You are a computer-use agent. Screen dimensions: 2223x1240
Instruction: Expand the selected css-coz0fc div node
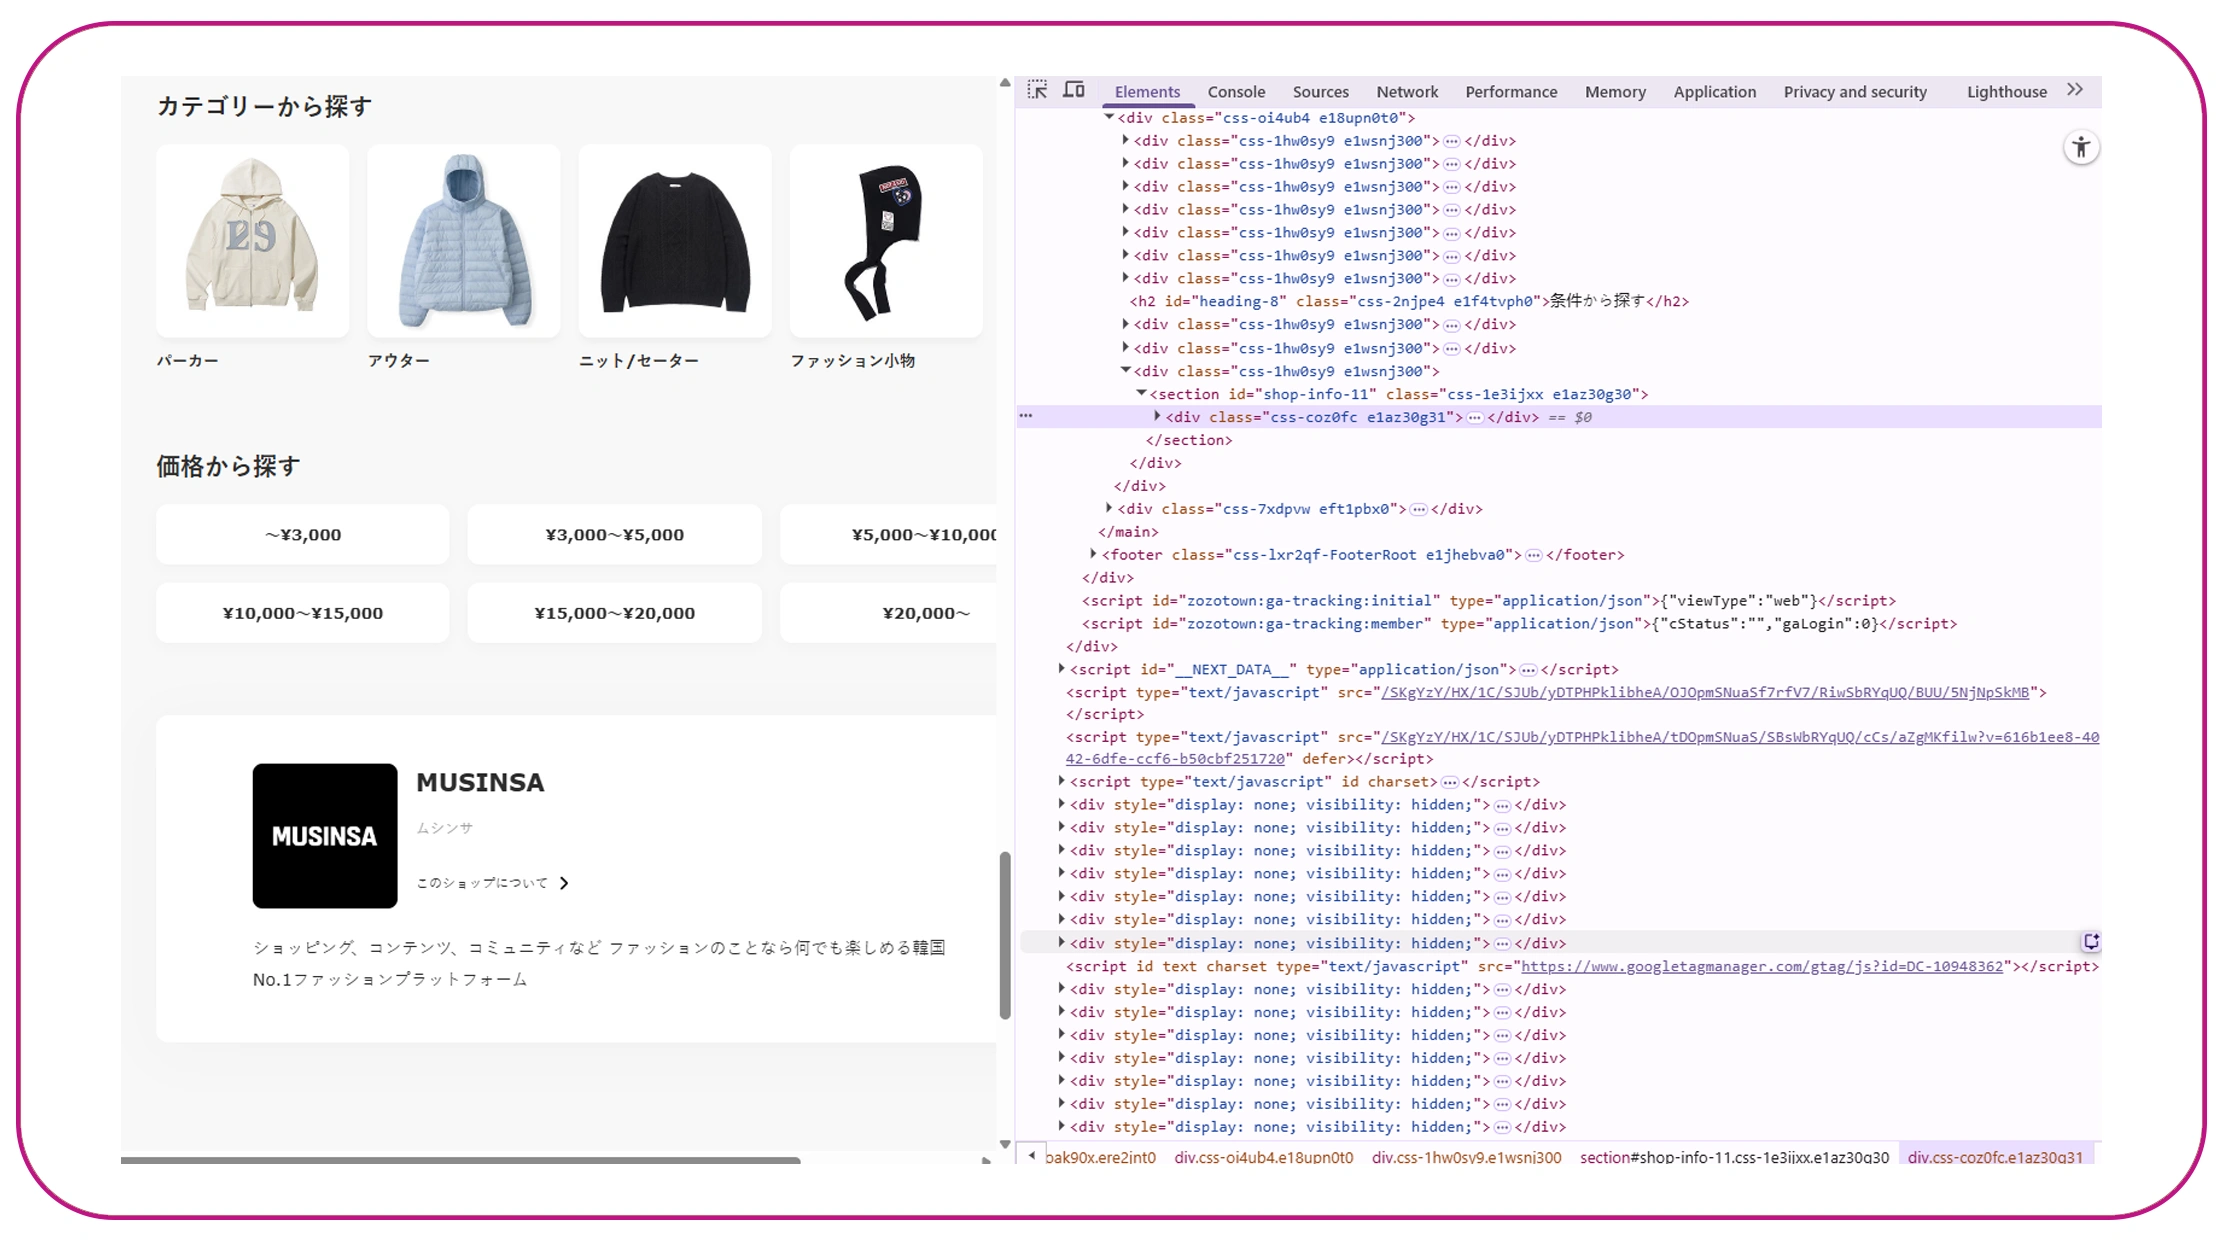click(x=1157, y=416)
